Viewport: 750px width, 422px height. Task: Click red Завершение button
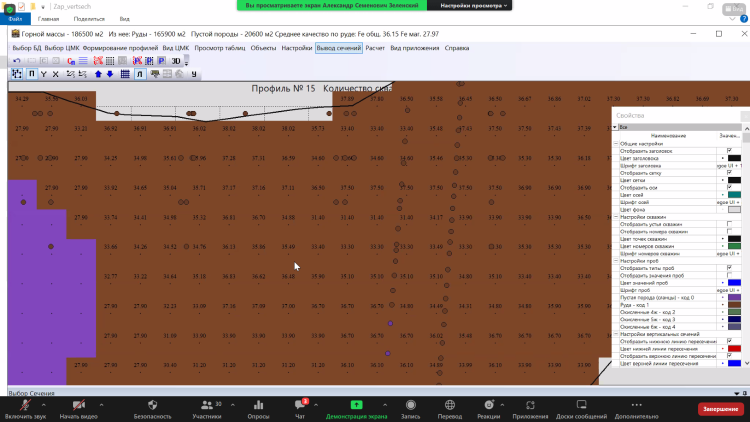[720, 408]
